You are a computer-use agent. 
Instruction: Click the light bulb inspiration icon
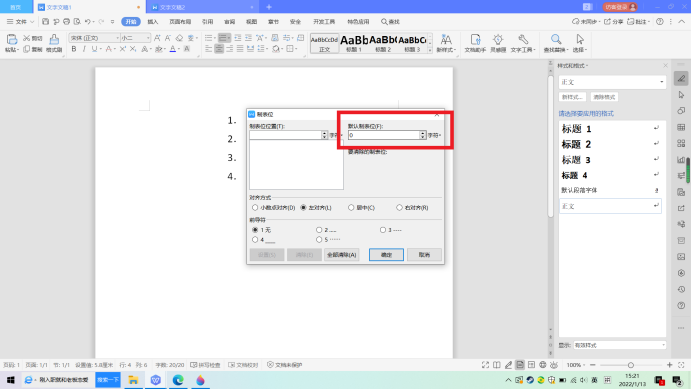(x=498, y=40)
